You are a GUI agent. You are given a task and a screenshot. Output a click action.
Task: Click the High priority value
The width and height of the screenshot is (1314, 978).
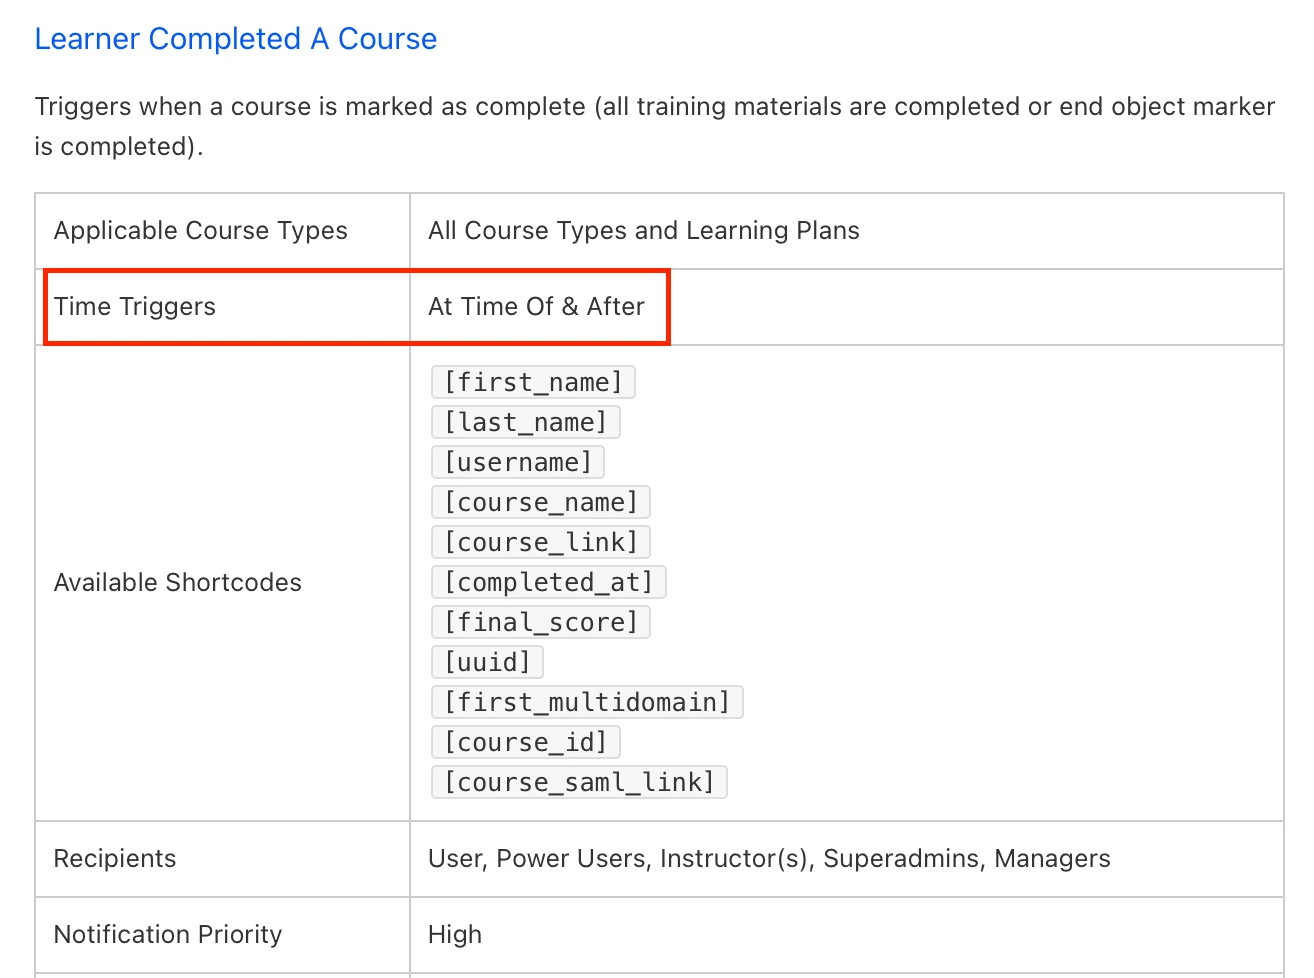point(455,935)
